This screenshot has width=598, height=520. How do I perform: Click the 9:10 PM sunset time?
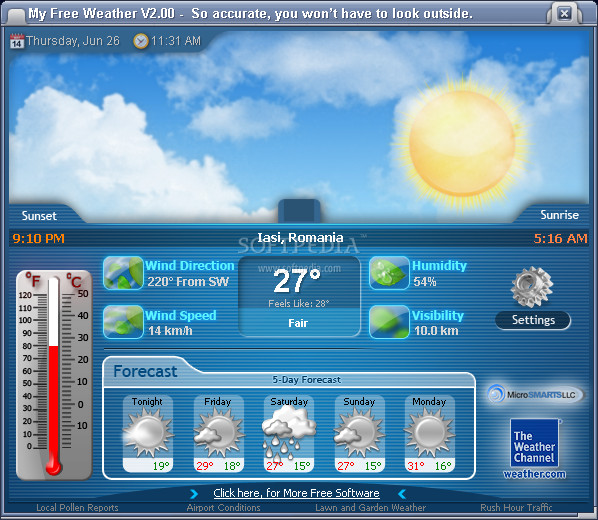(39, 239)
